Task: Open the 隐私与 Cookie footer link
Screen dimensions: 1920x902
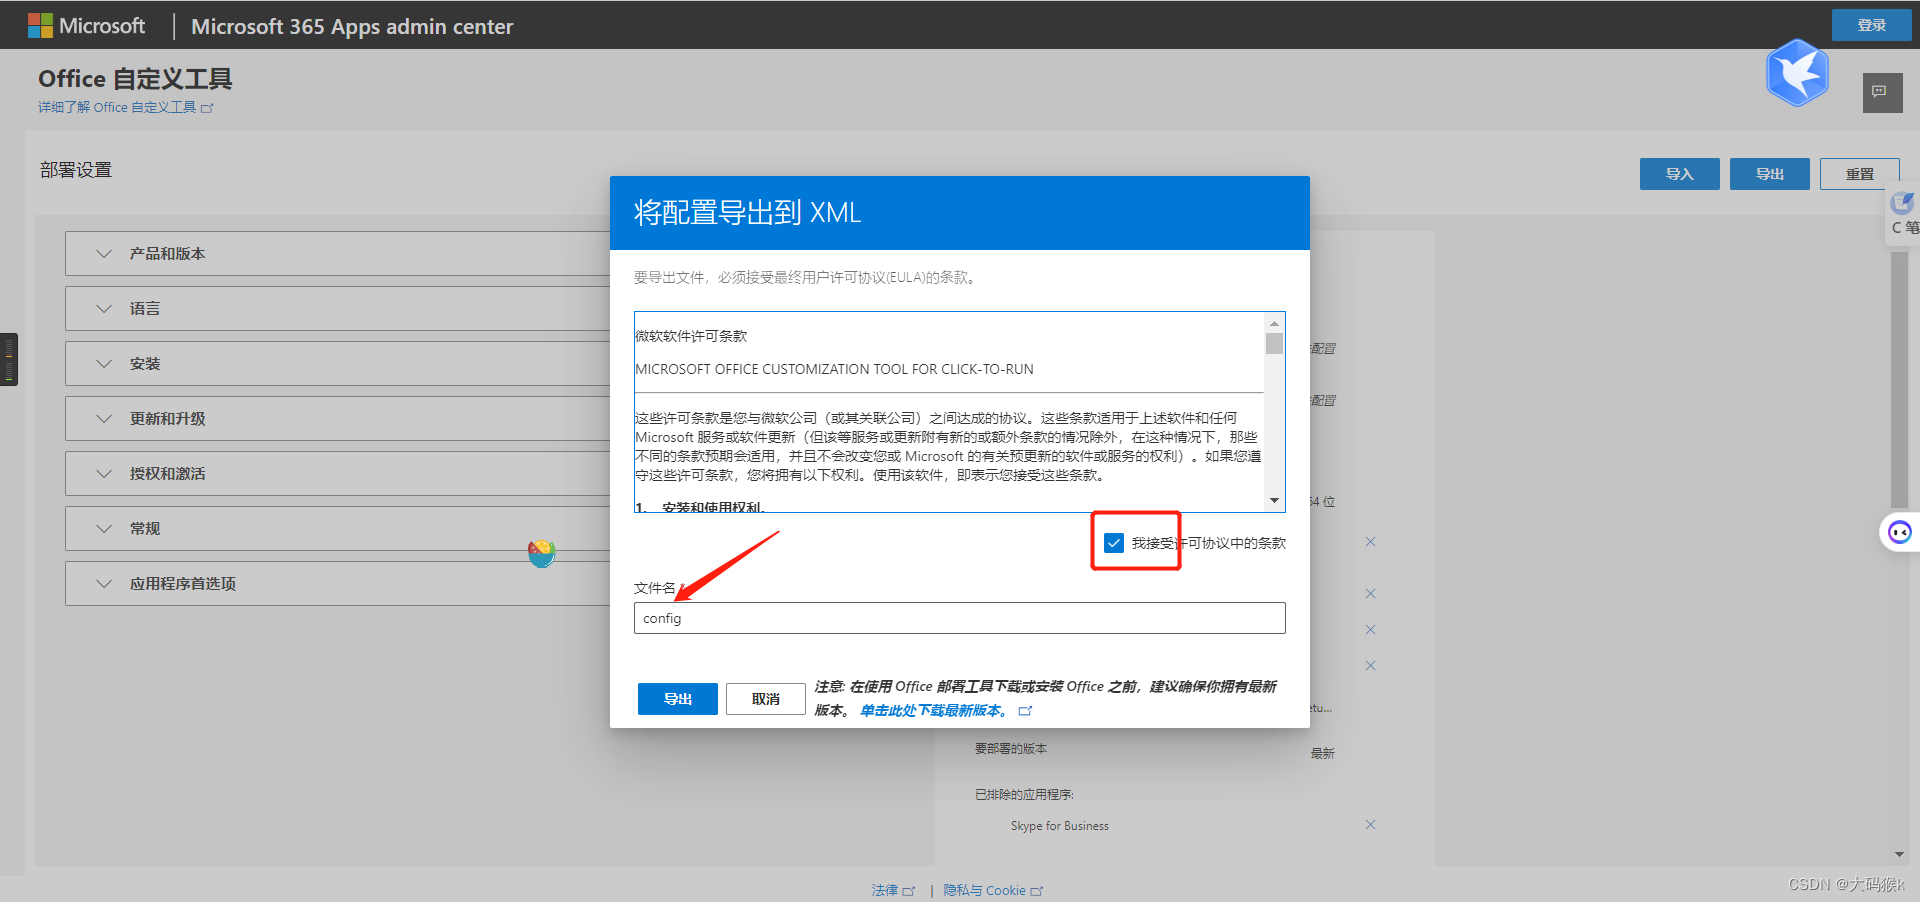Action: pos(993,890)
